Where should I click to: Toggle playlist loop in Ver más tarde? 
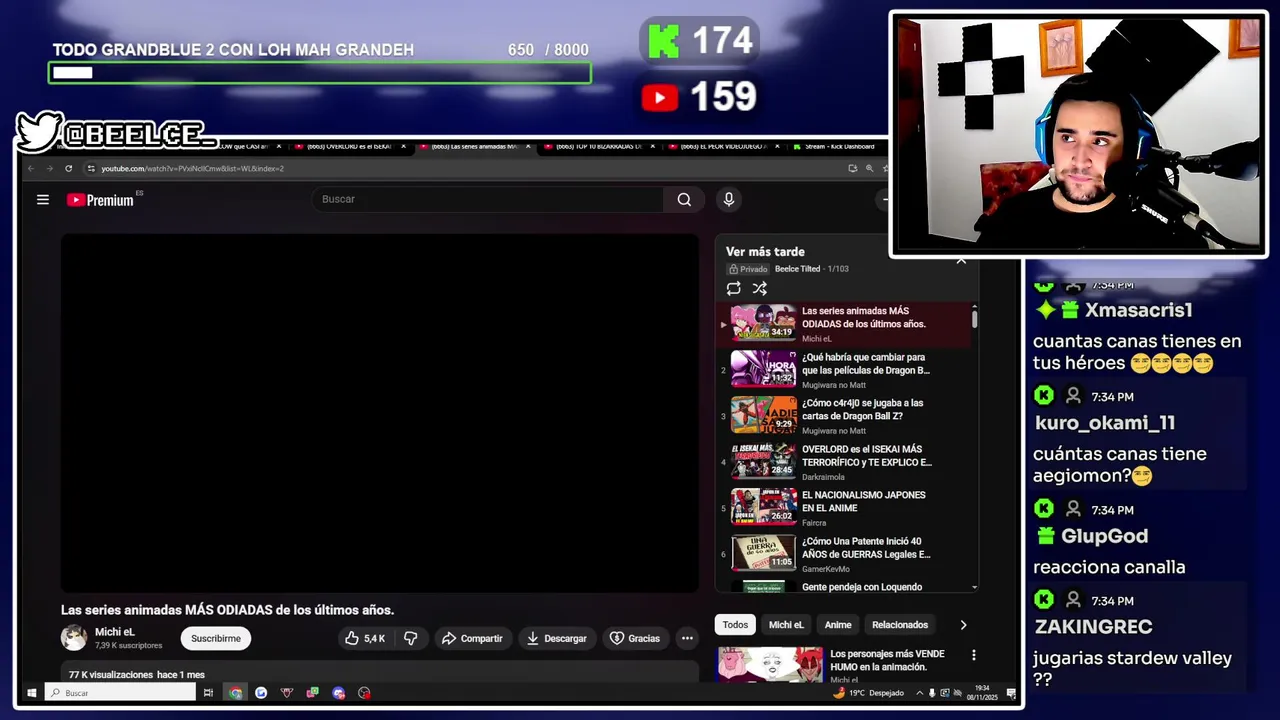pyautogui.click(x=734, y=288)
